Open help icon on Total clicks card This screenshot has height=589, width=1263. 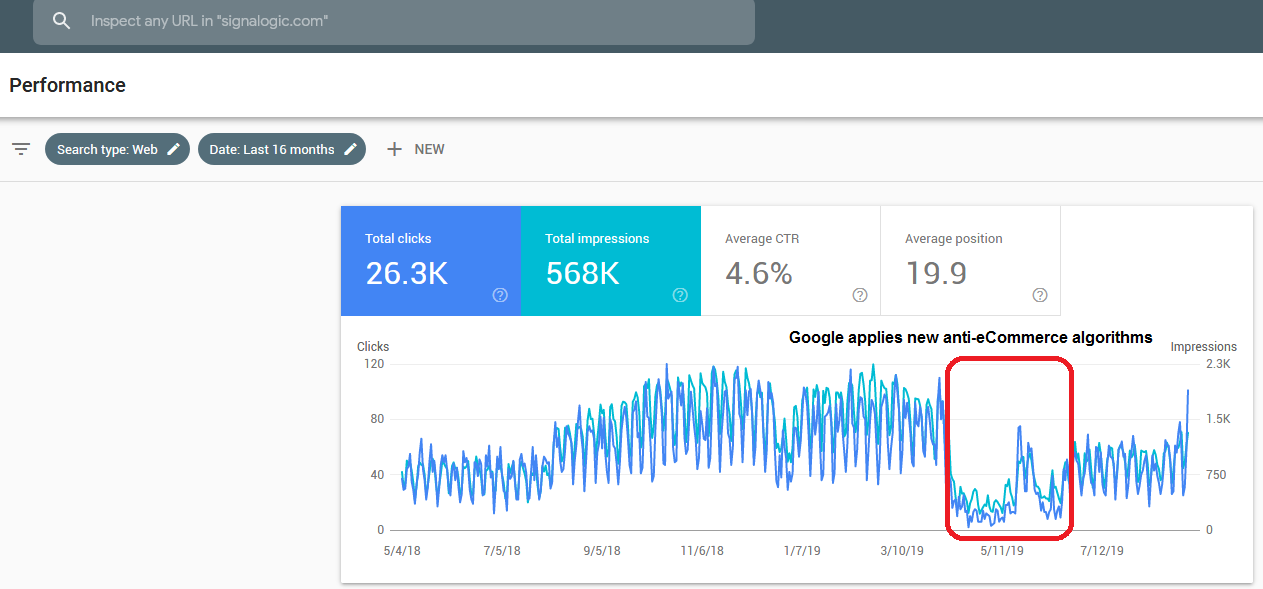coord(500,295)
